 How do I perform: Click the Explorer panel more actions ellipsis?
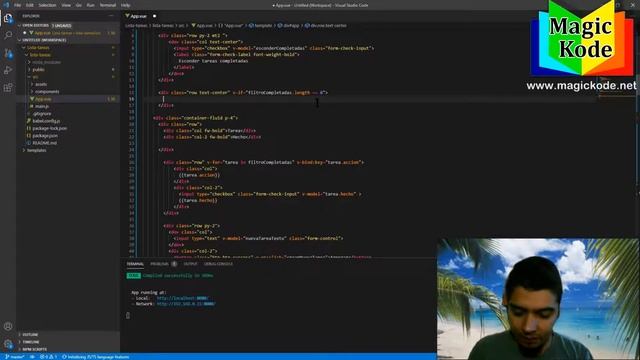111,16
